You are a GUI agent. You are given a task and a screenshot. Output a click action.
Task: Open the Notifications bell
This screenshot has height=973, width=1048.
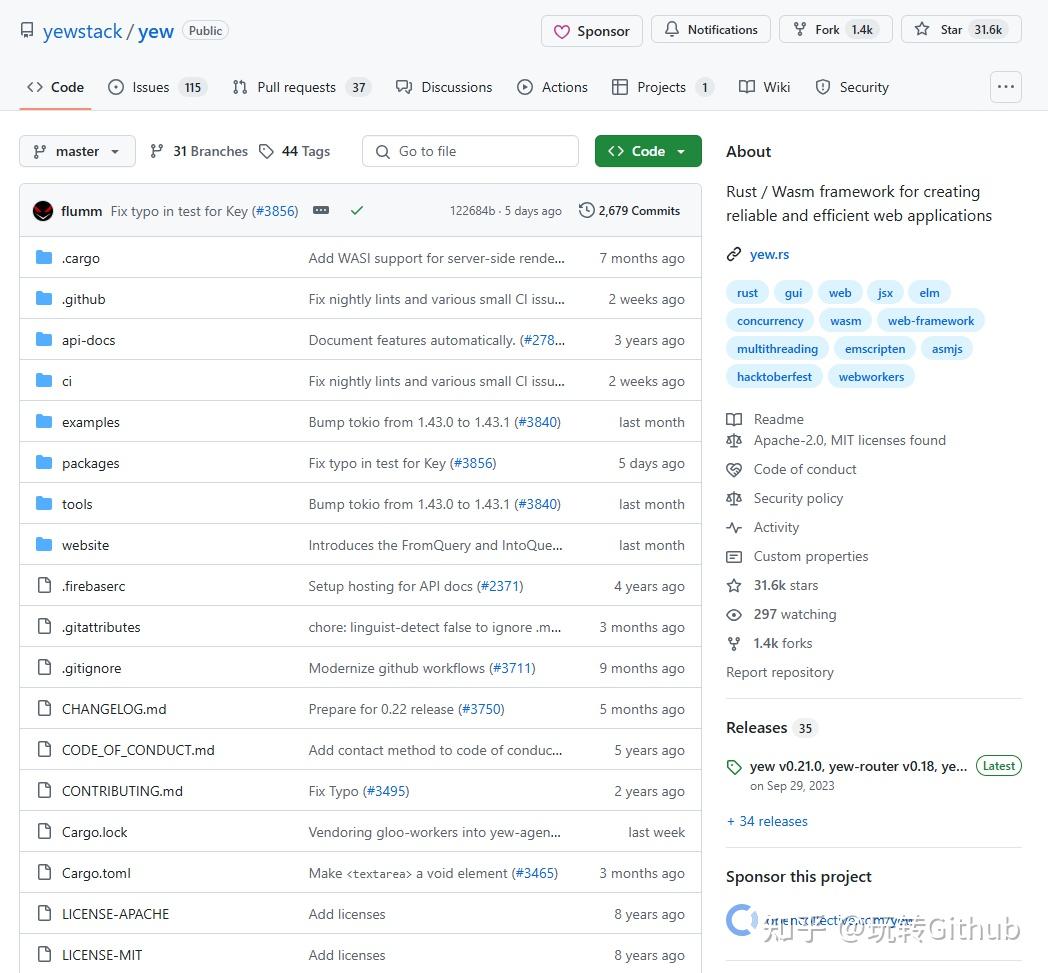[710, 29]
